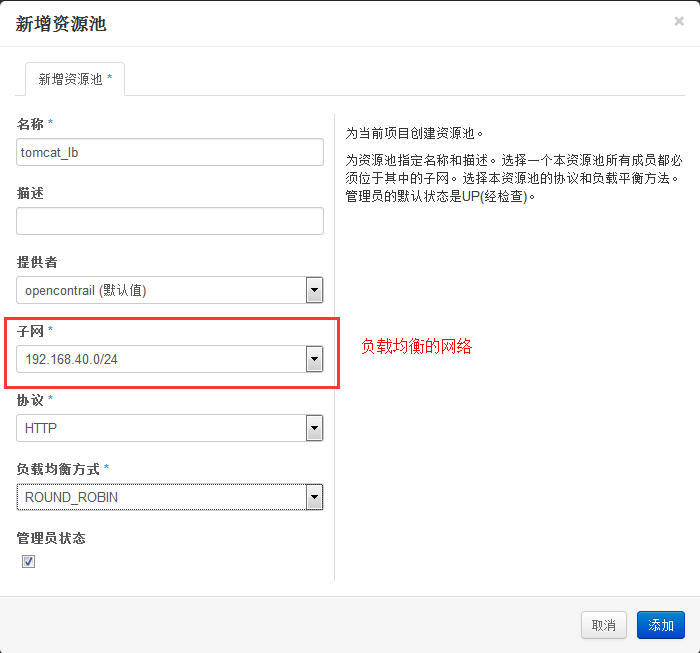Click the 协议 field label
Screen dimensions: 700x653
point(31,399)
